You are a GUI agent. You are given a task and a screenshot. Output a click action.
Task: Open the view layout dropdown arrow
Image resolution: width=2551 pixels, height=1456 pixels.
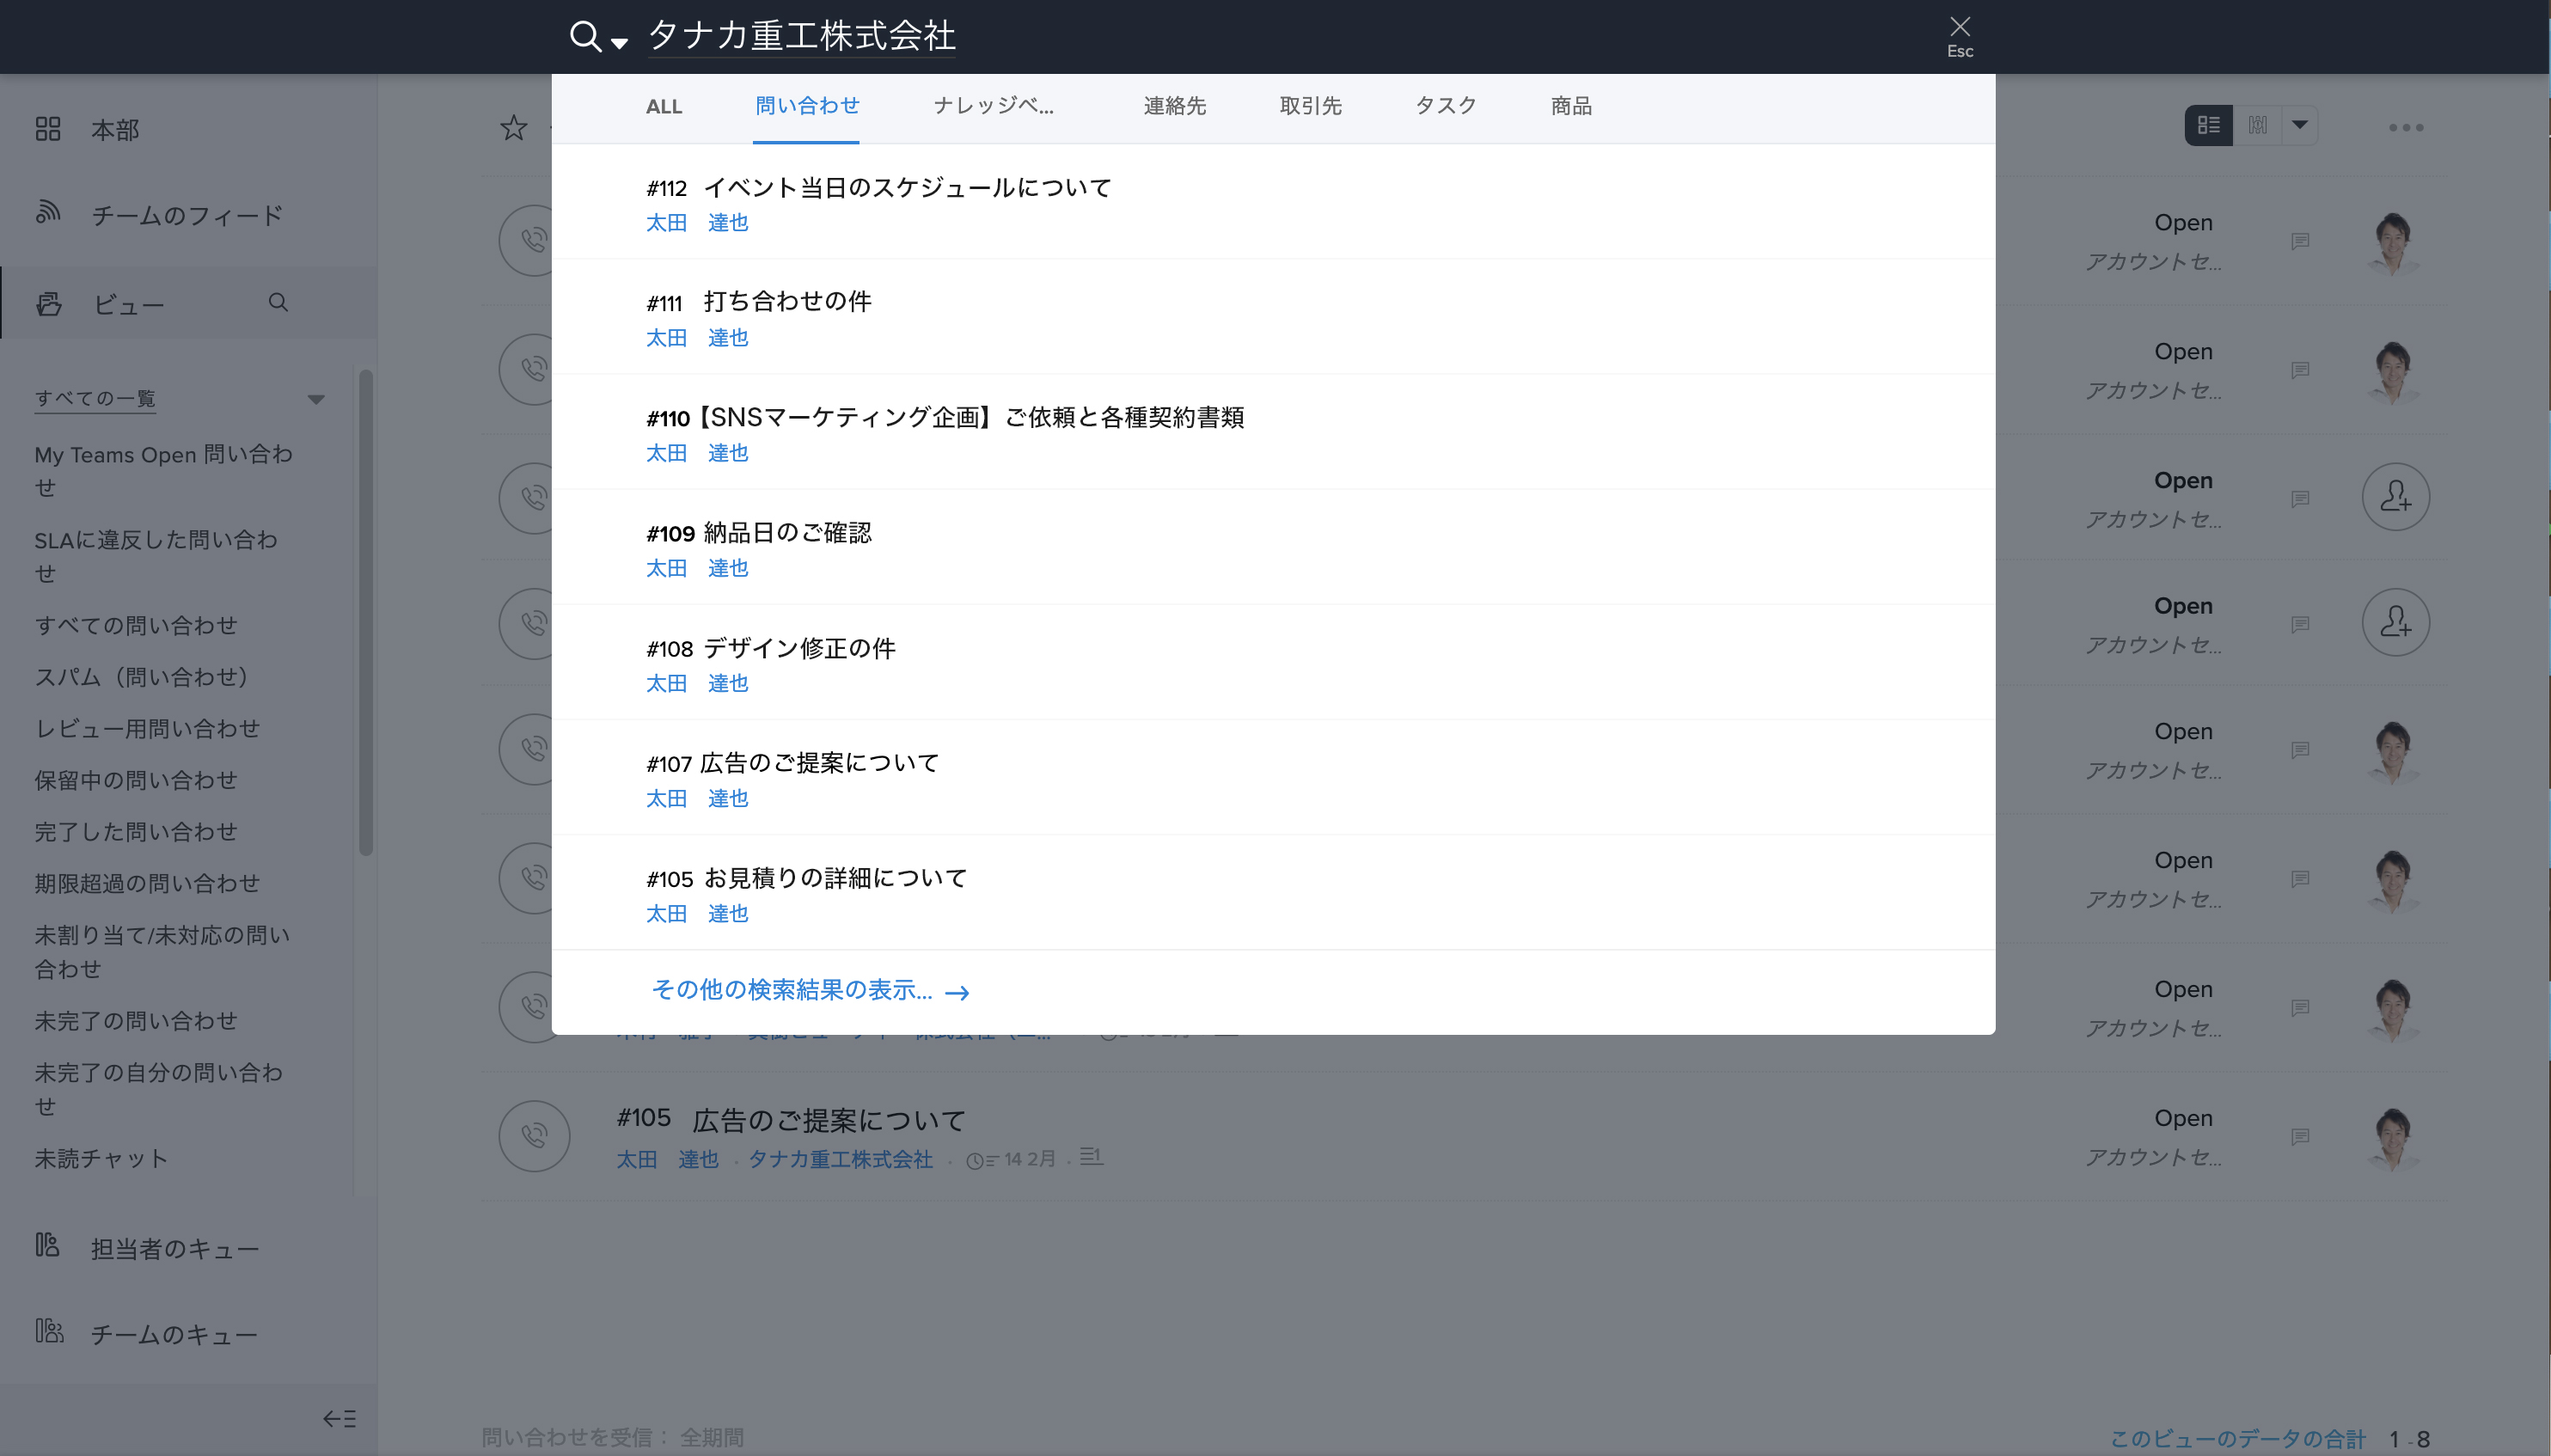[2299, 125]
